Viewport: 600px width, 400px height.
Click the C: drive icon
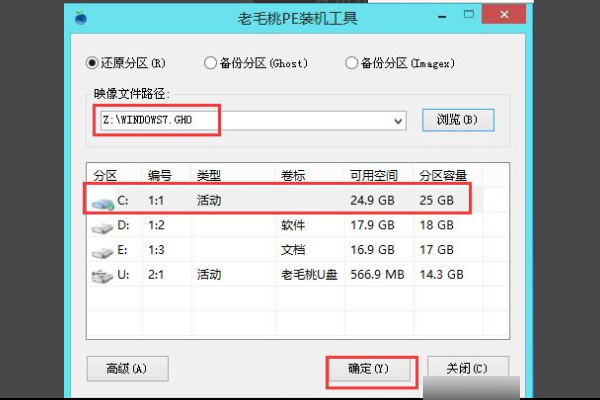click(103, 203)
